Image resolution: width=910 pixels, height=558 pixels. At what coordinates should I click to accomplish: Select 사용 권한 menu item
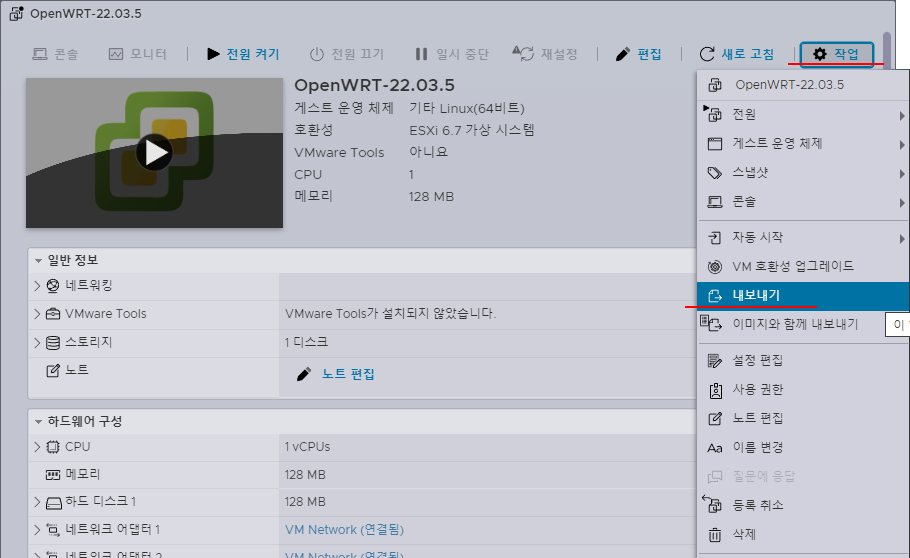point(803,390)
